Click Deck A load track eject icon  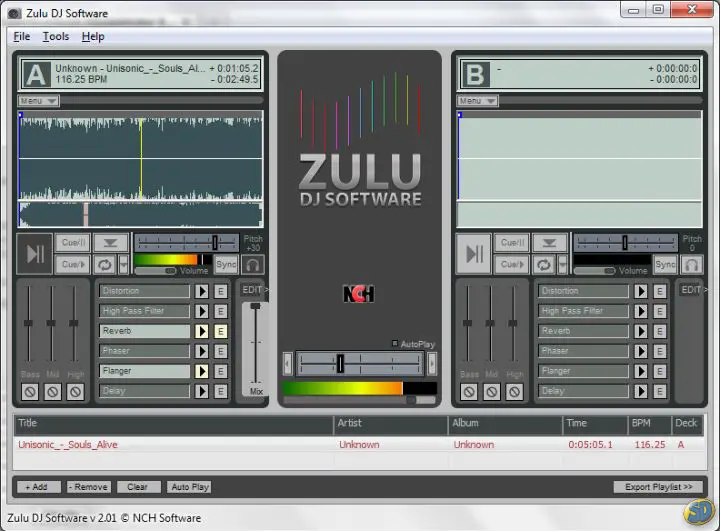pos(110,243)
